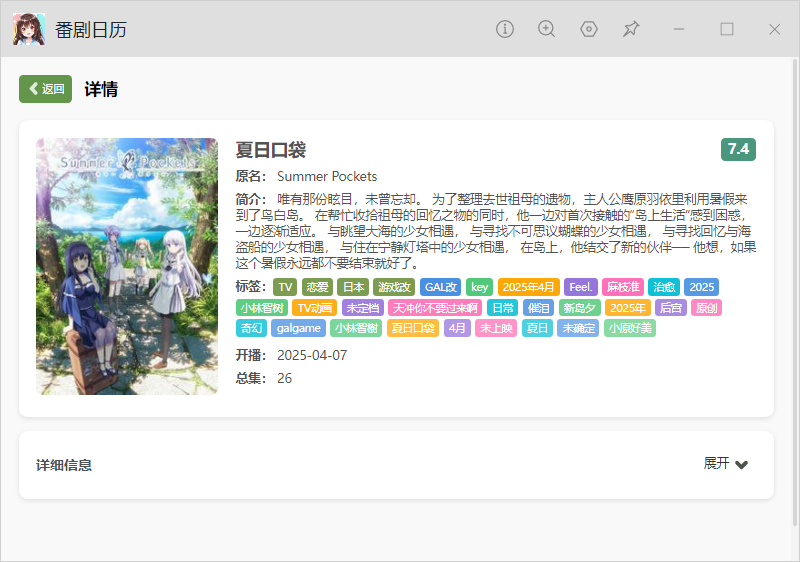
Task: Click the blue 2025 tag
Action: click(702, 287)
